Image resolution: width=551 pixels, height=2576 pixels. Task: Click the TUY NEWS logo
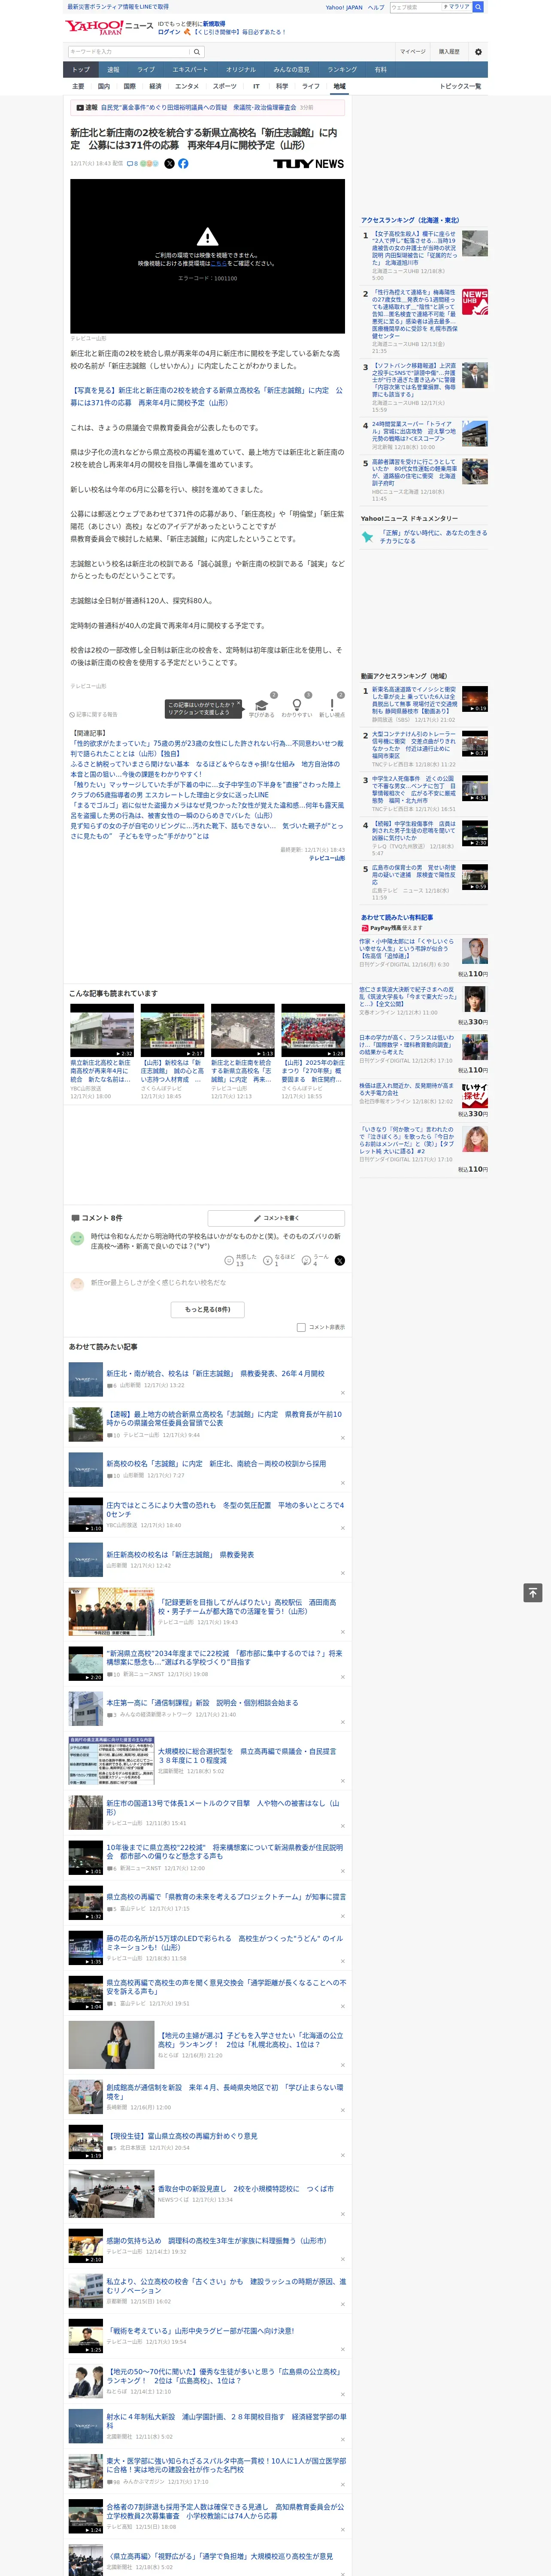(x=308, y=163)
